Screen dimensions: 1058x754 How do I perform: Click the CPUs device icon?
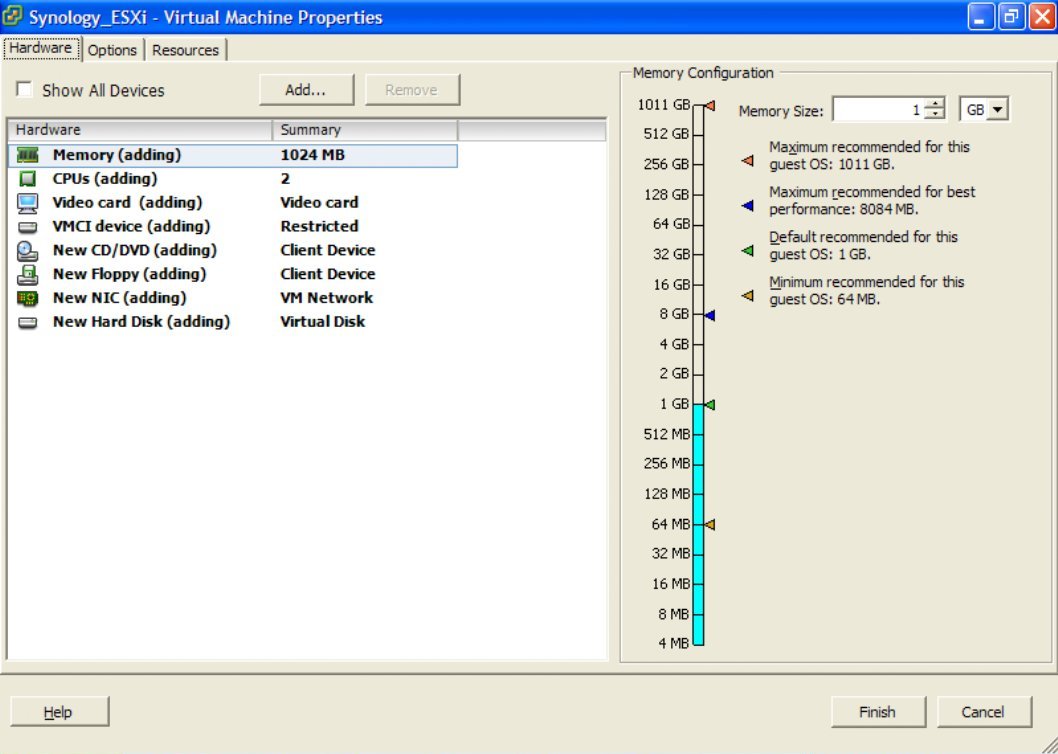tap(27, 179)
